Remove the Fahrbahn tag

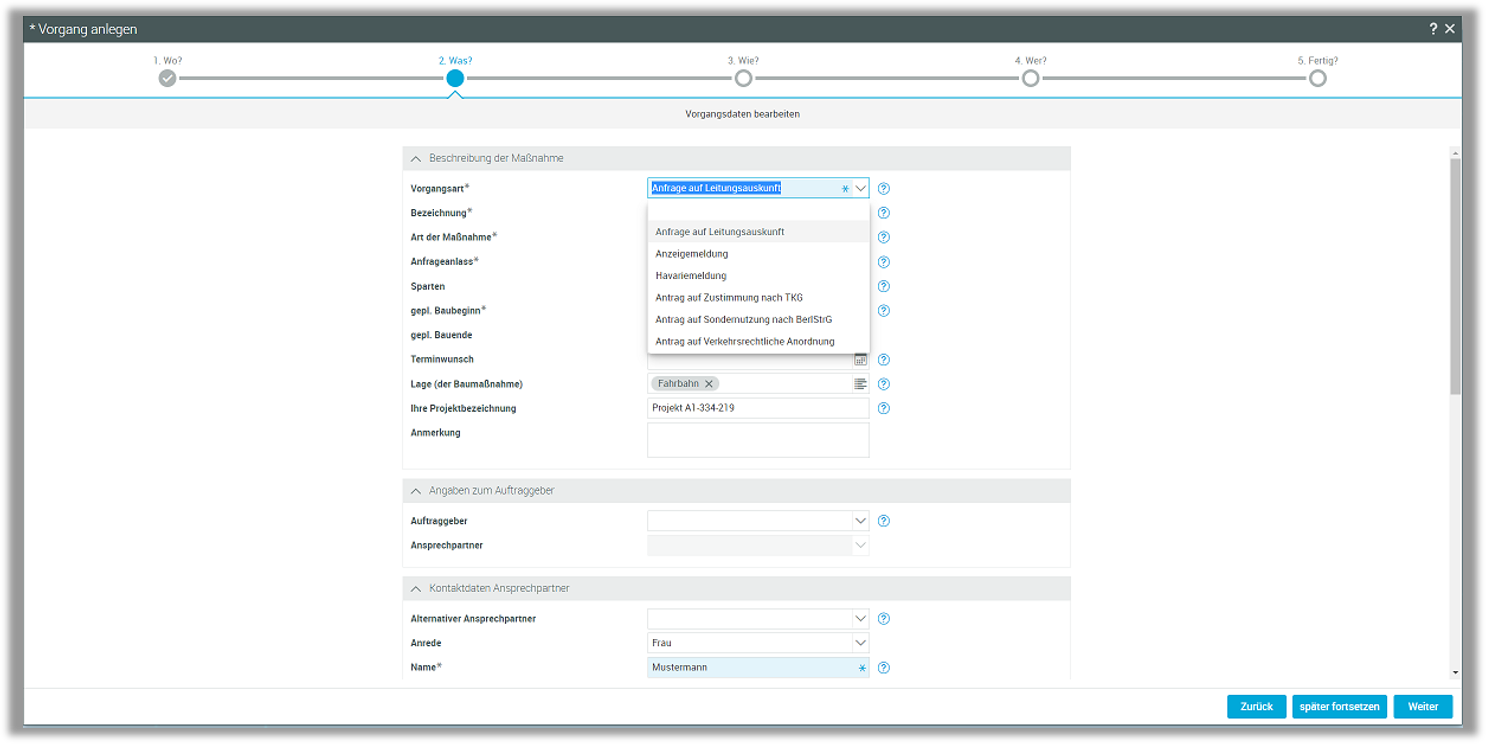(x=709, y=384)
